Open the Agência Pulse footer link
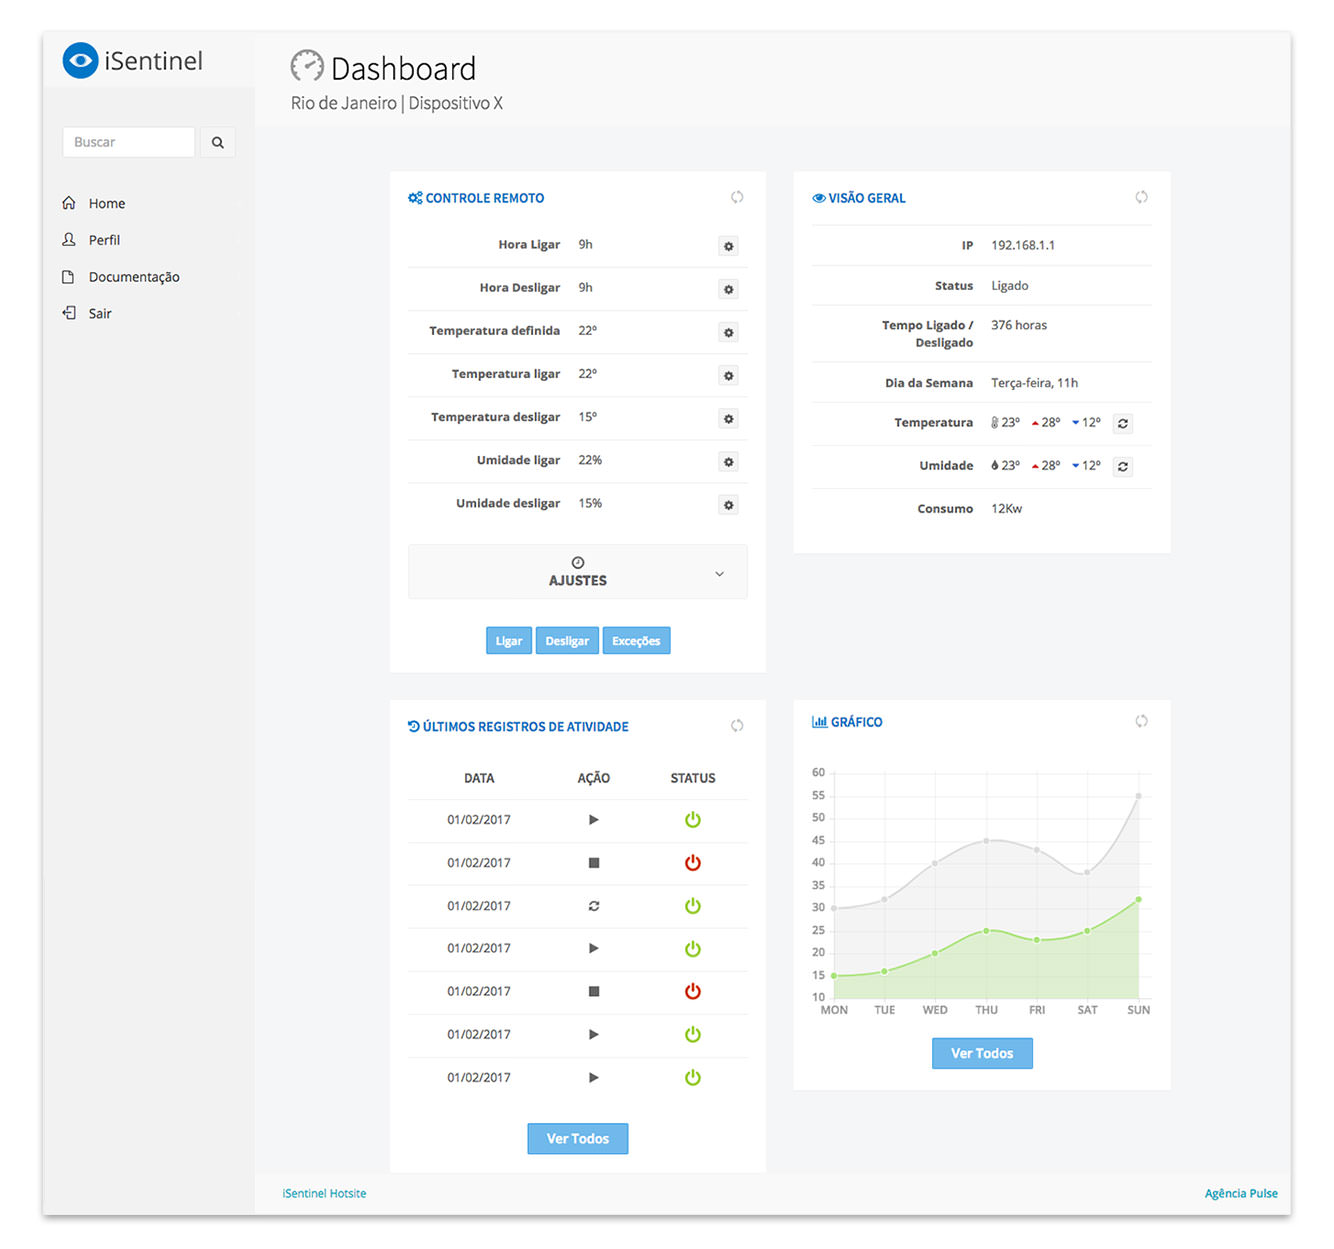Viewport: 1334px width, 1249px height. (x=1240, y=1193)
